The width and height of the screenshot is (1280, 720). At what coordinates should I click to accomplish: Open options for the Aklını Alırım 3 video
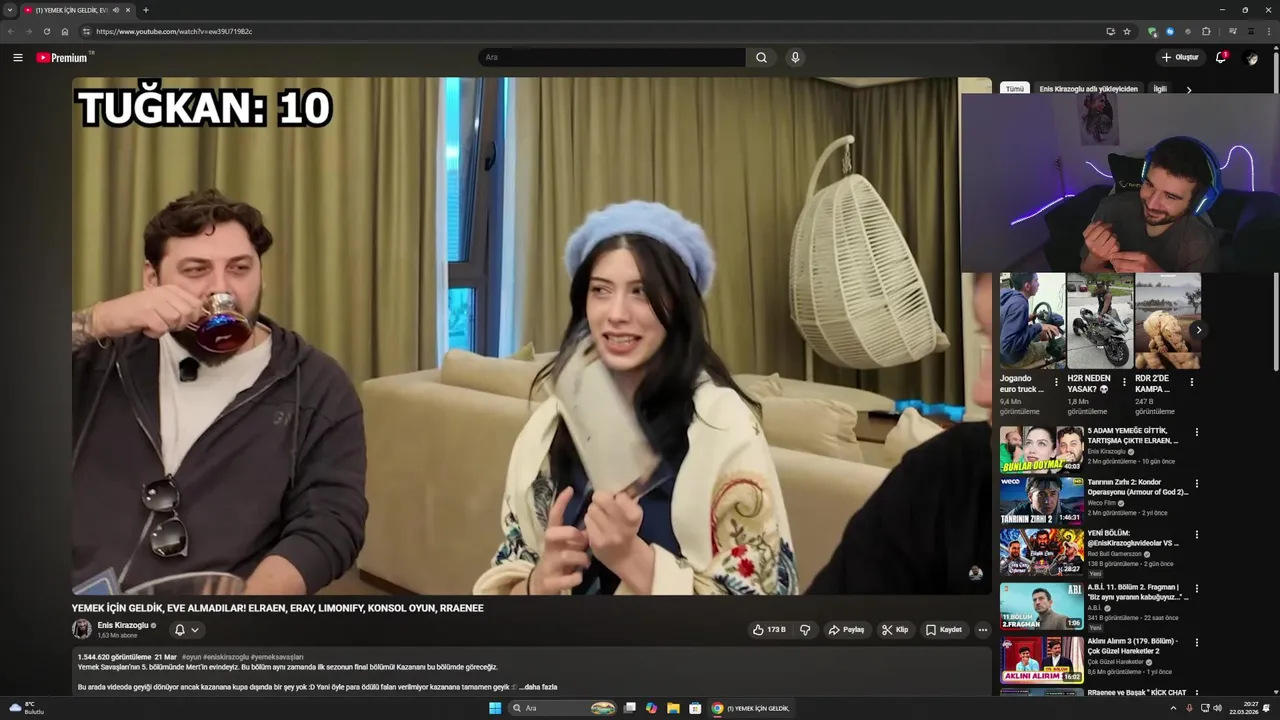(1196, 643)
